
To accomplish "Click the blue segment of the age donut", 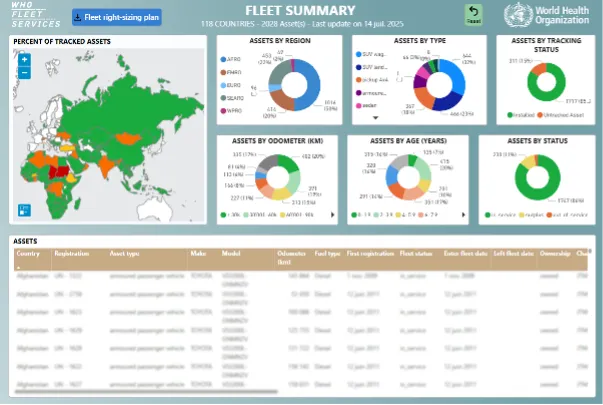I will pyautogui.click(x=391, y=176).
